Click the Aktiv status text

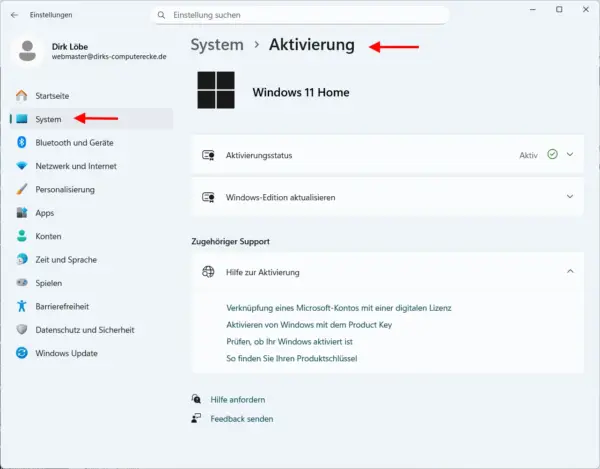pos(528,155)
